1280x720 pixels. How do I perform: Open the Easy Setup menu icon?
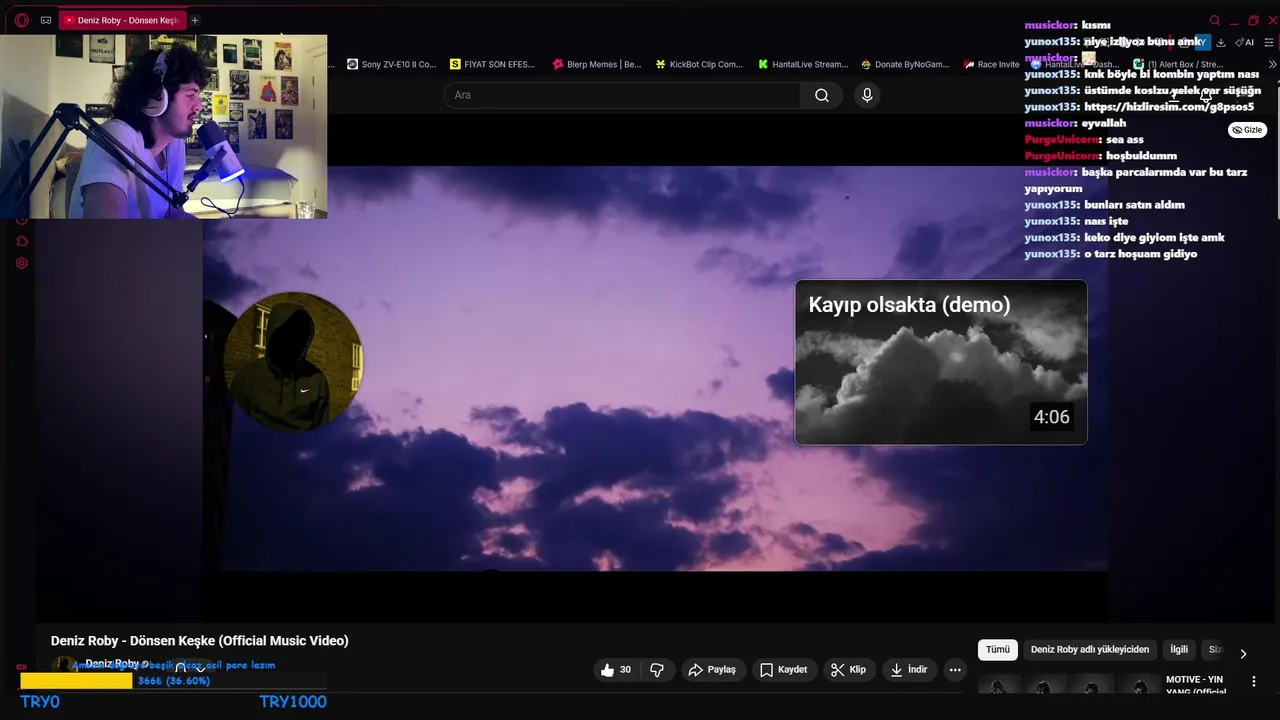click(x=1269, y=42)
